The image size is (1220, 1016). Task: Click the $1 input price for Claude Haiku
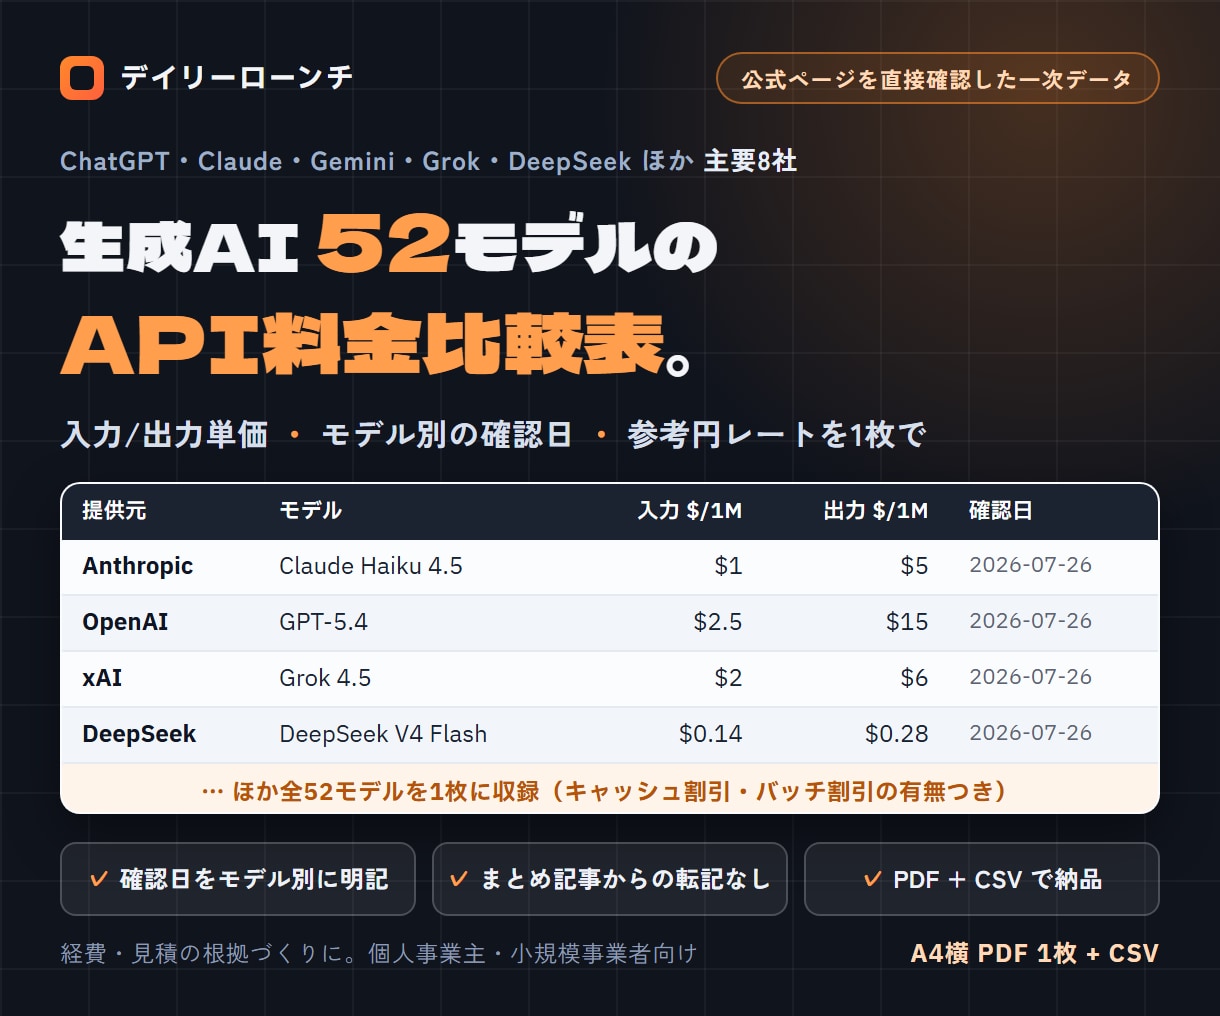pyautogui.click(x=728, y=566)
